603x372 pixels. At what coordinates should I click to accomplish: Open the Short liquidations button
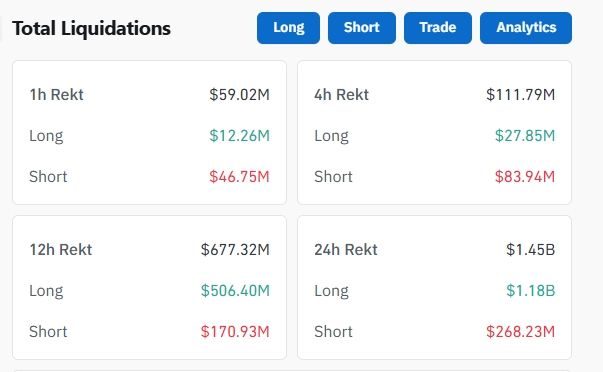point(362,28)
